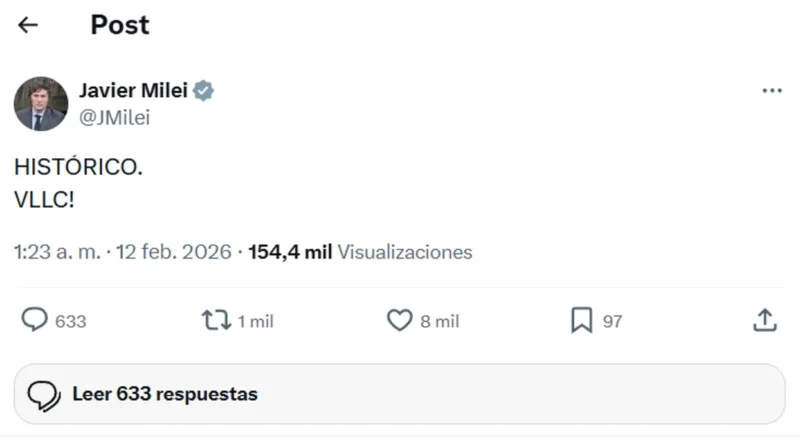Click the HISTÓRICO. VLLC! post text

click(78, 183)
